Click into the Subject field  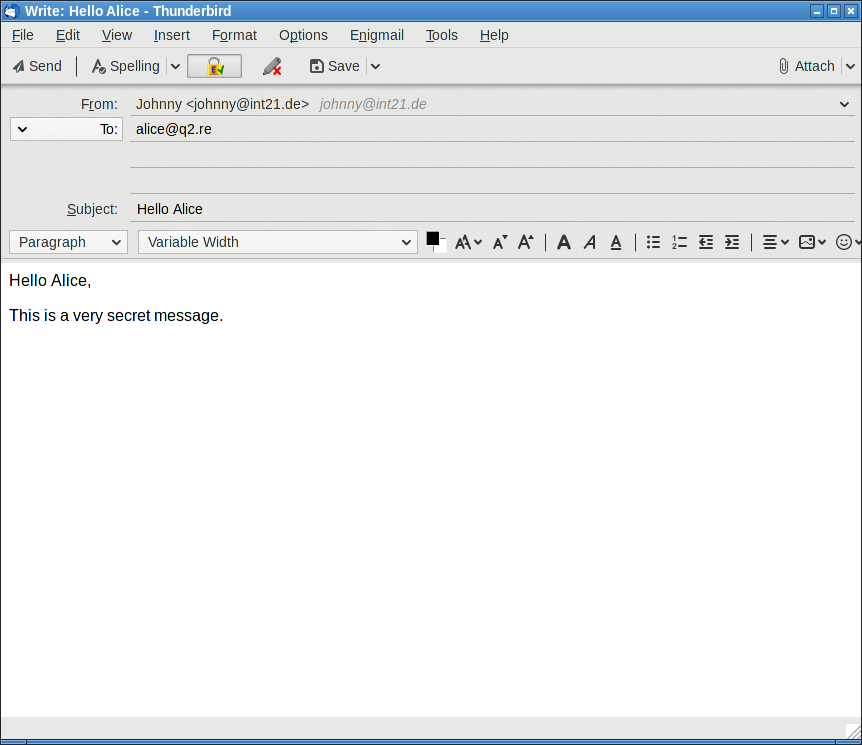tap(490, 209)
